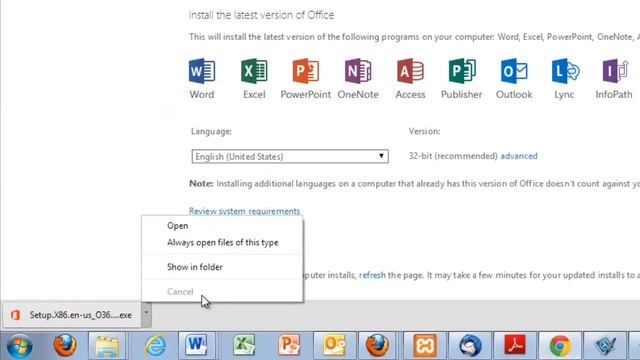Click the Office icon on the downloaded file
640x360 pixels.
pyautogui.click(x=16, y=315)
